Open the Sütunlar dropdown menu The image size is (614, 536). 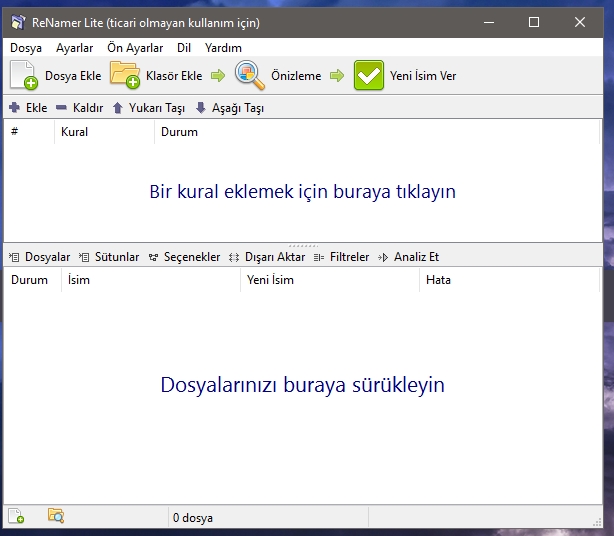109,257
